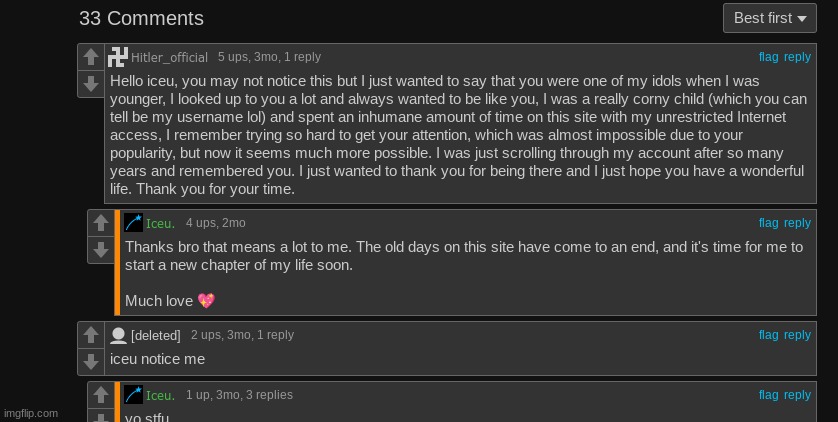Upvote the deleted user's comment
Image resolution: width=838 pixels, height=422 pixels.
(x=90, y=335)
